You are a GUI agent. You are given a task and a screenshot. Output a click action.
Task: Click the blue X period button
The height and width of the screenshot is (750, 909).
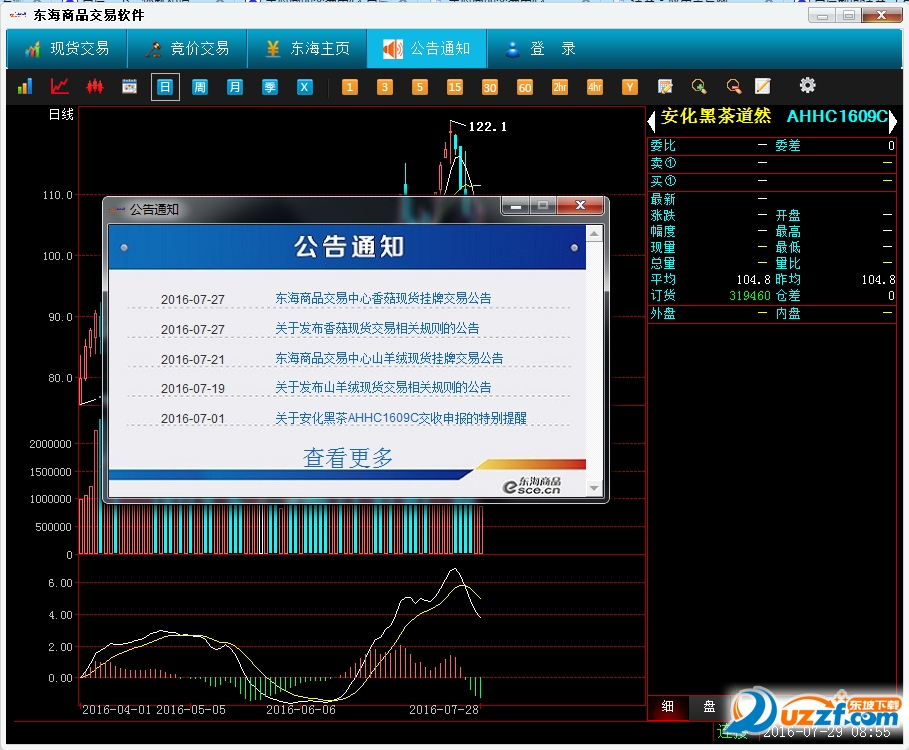[304, 87]
